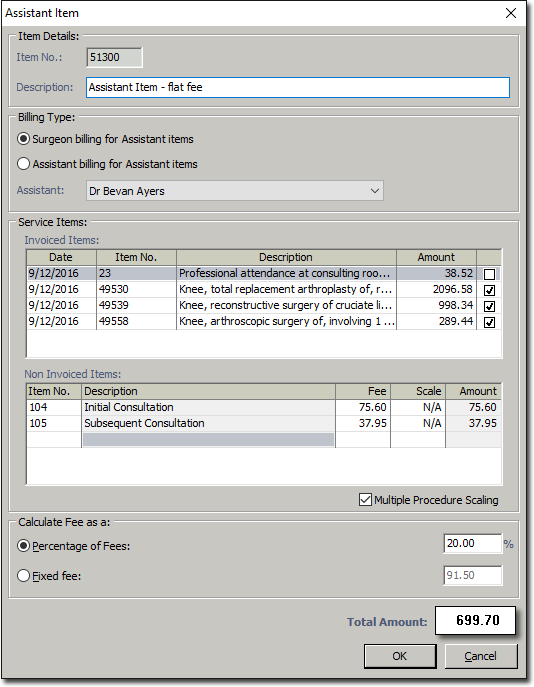This screenshot has width=534, height=687.
Task: Click item number 104 cell
Action: pos(54,407)
